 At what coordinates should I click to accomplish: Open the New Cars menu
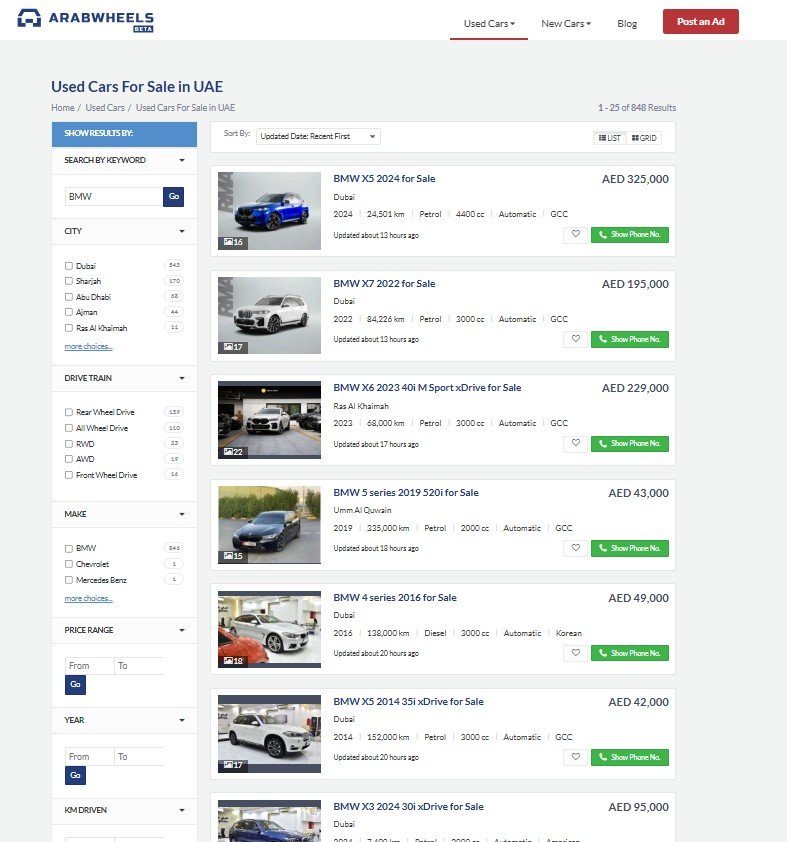tap(566, 24)
